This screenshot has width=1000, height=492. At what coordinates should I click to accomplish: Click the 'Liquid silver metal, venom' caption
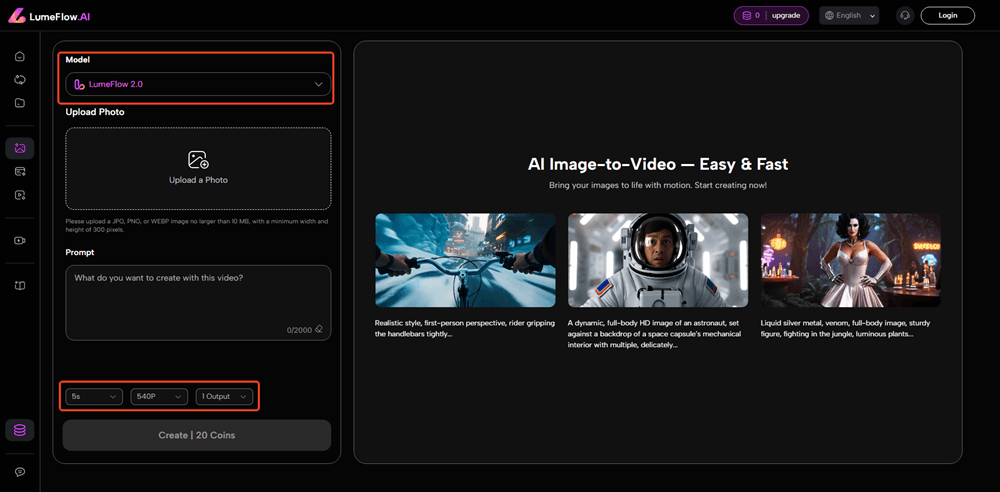(848, 328)
